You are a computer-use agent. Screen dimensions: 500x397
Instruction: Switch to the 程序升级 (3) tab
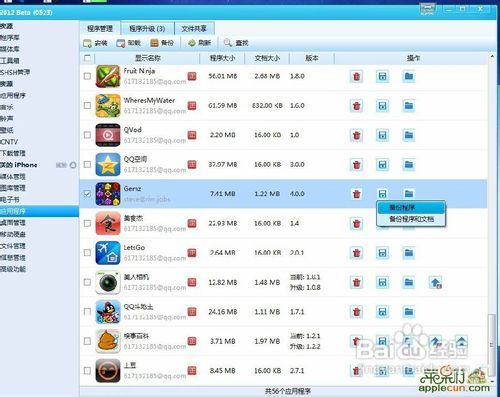coord(147,29)
